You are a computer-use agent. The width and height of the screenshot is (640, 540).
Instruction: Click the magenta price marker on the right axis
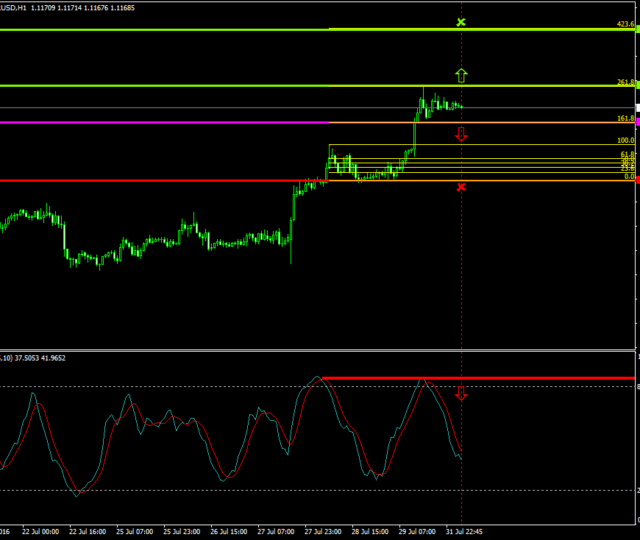point(637,122)
